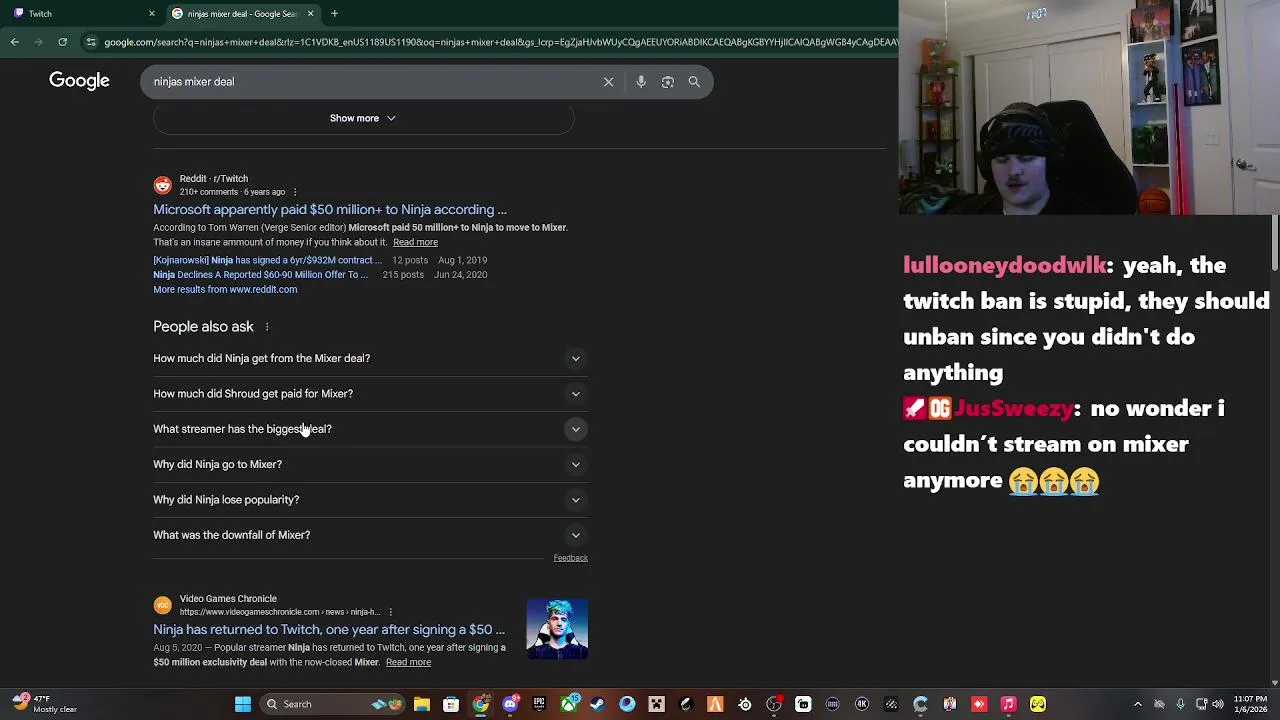Open Reddit result options three-dot menu
Screen dimensions: 1280x720
[x=294, y=192]
